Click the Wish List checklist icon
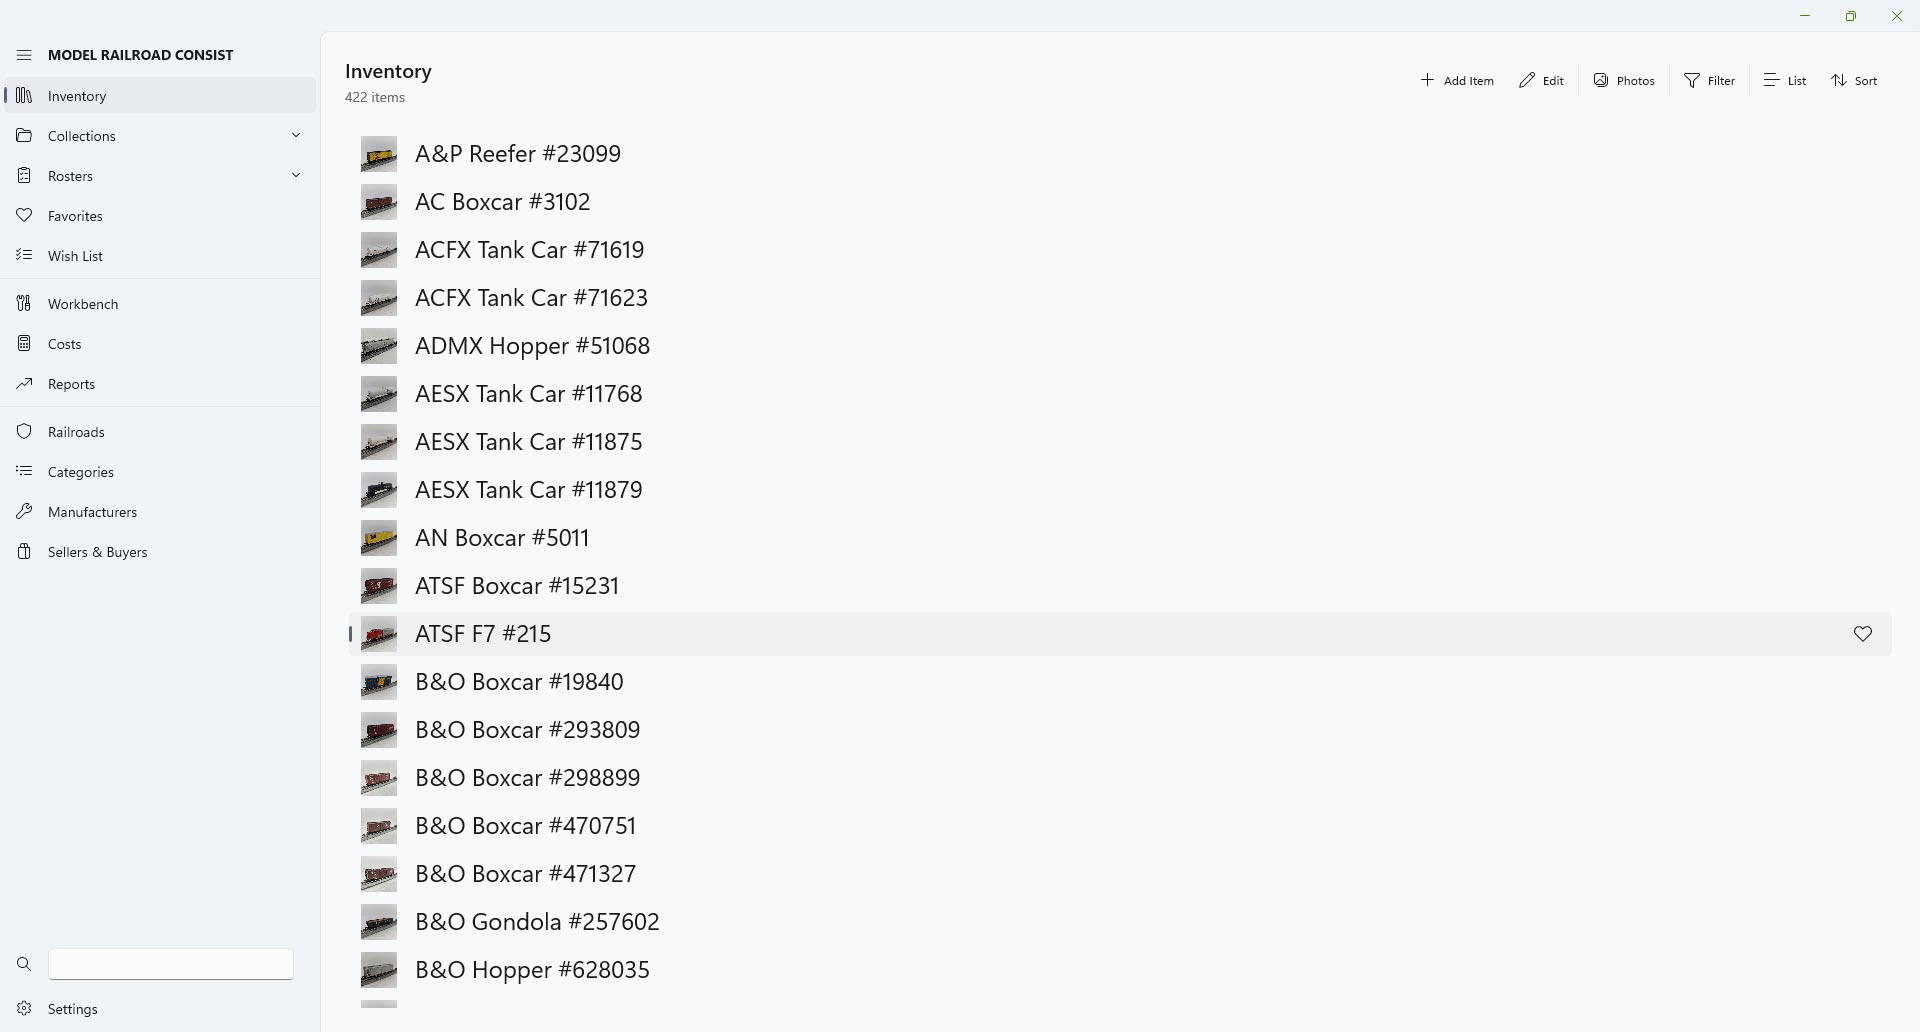This screenshot has width=1920, height=1032. [24, 256]
